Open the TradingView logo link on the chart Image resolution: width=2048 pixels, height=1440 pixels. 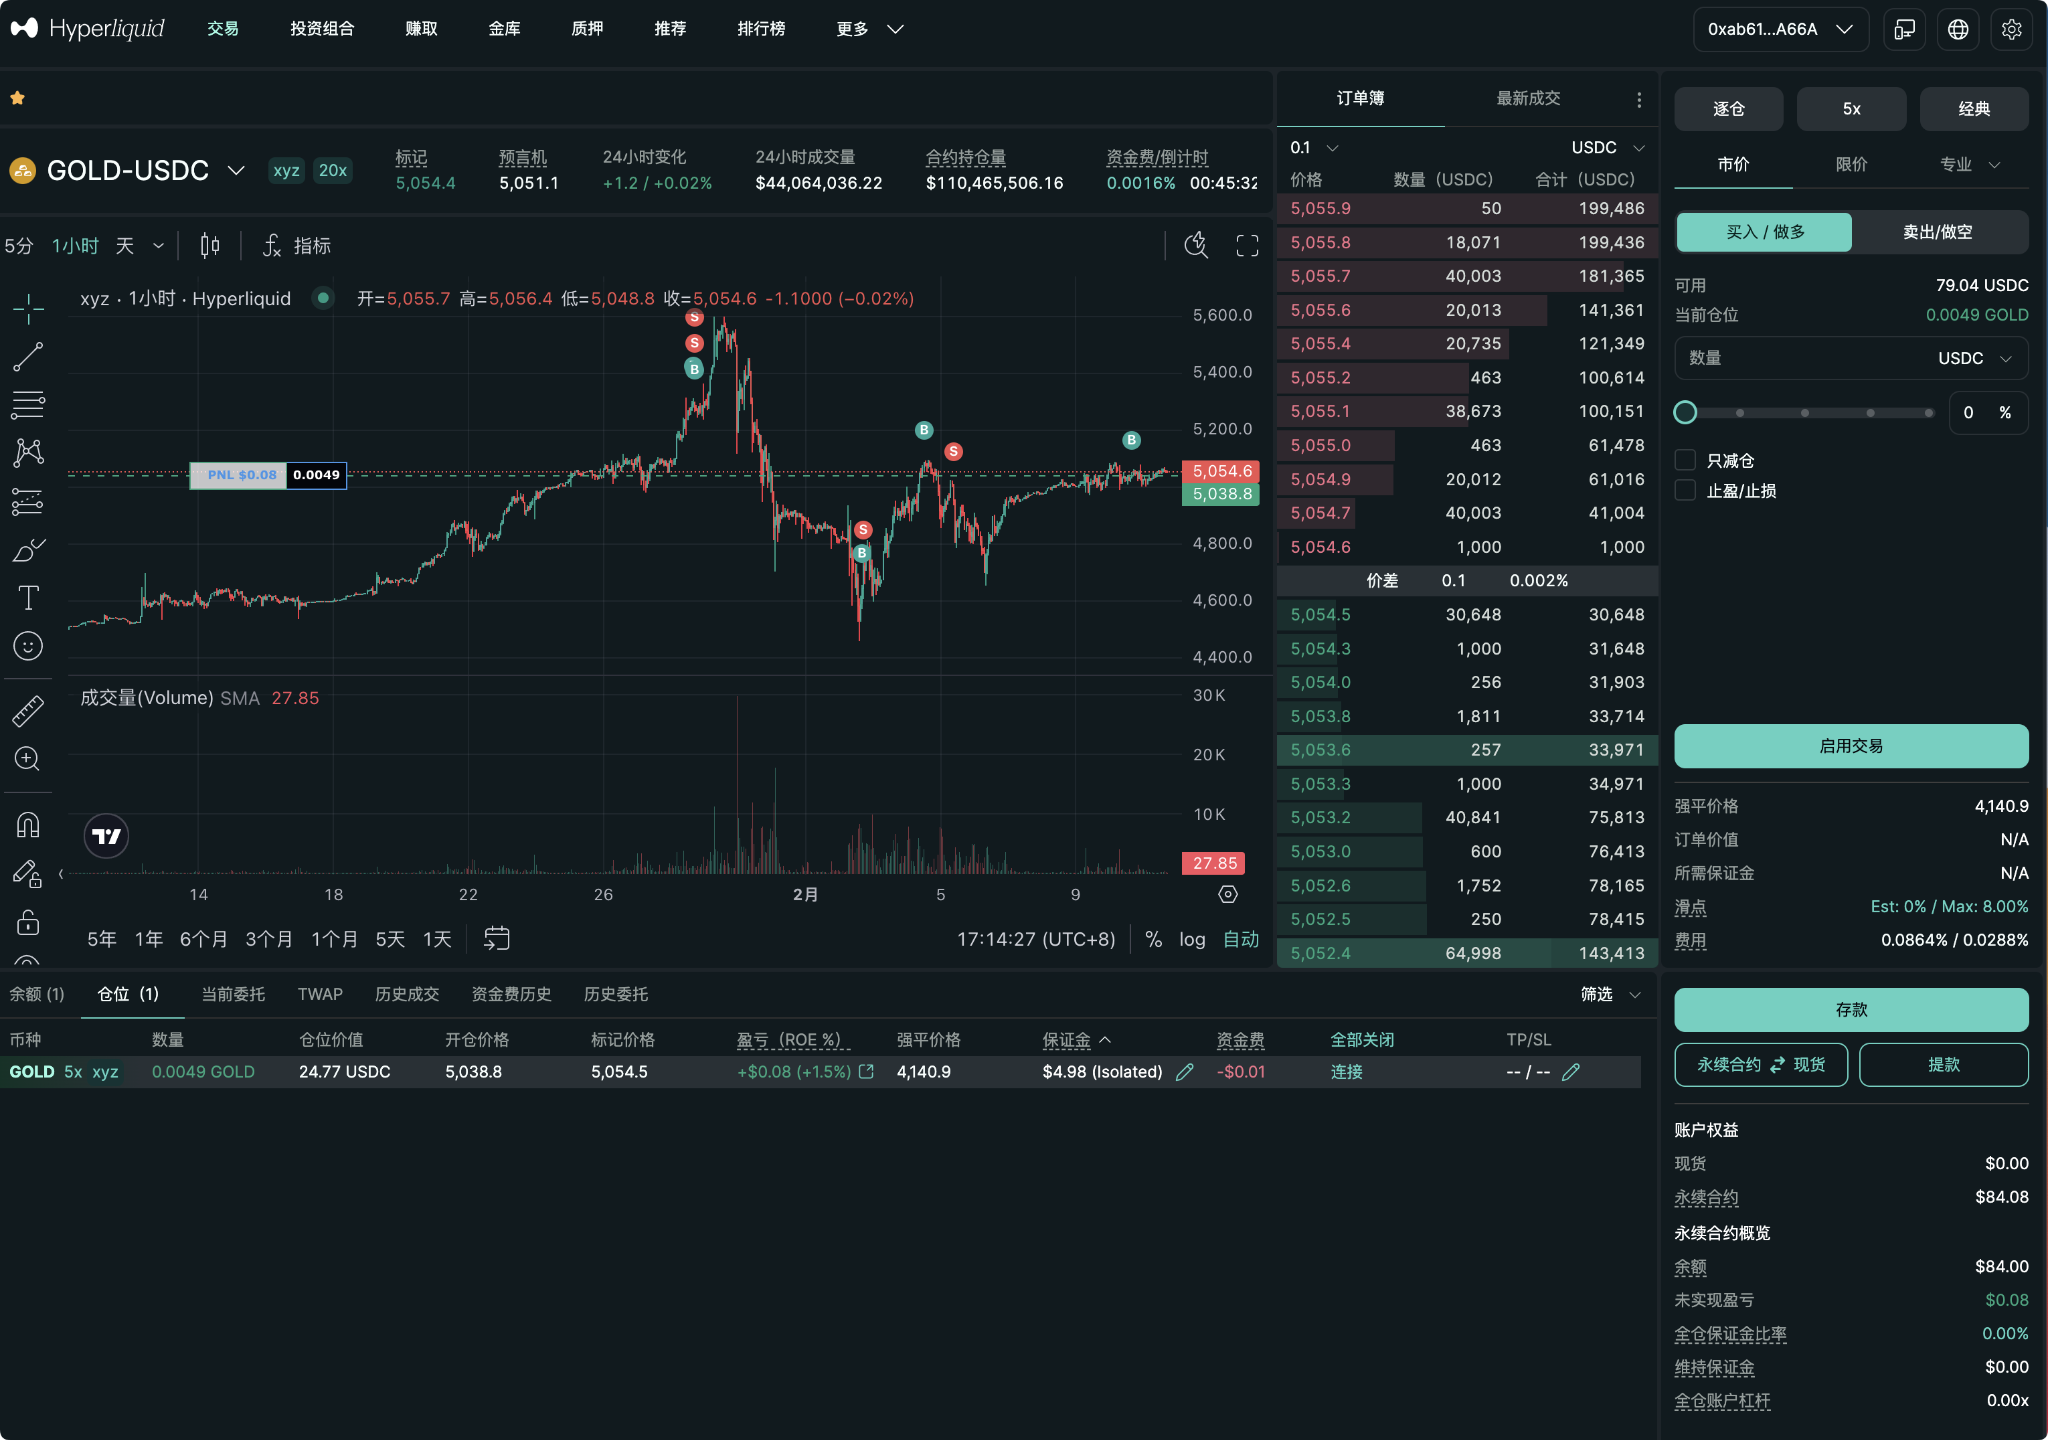pyautogui.click(x=105, y=835)
